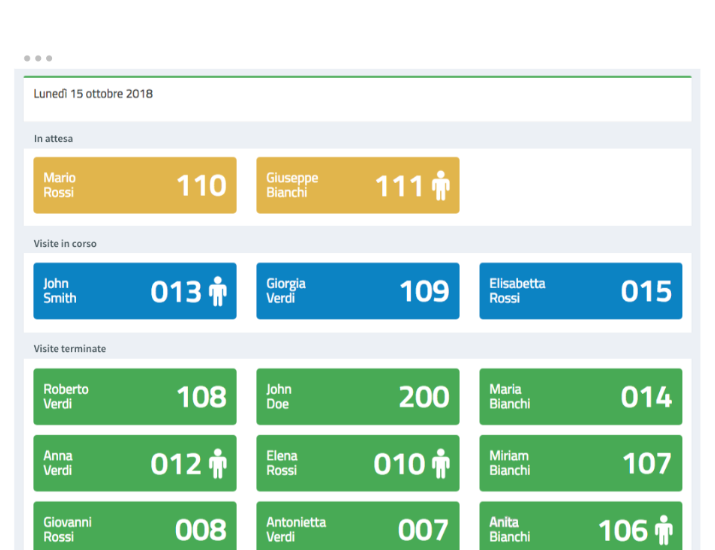715x550 pixels.
Task: Click the 'Visite in corso' section header
Action: coord(65,243)
